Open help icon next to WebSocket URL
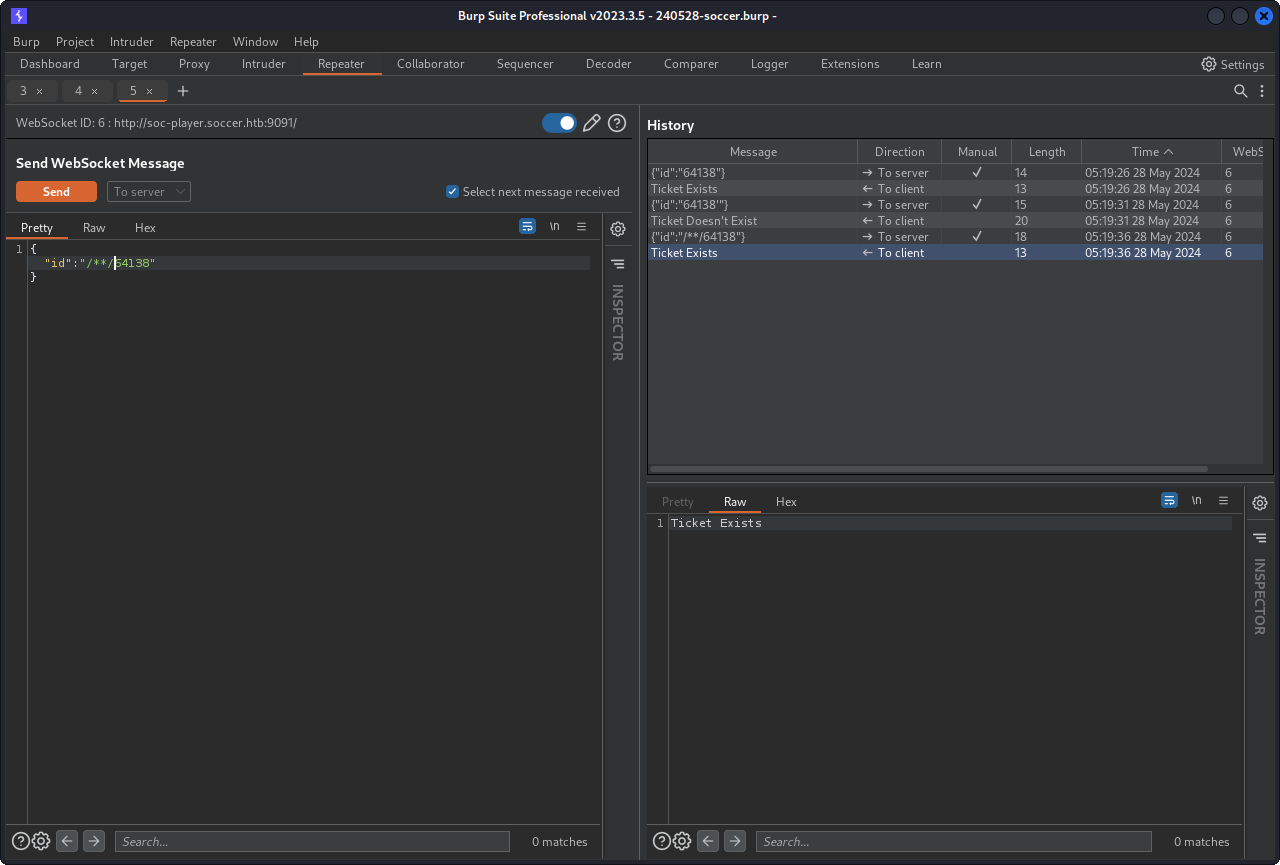 pos(617,123)
